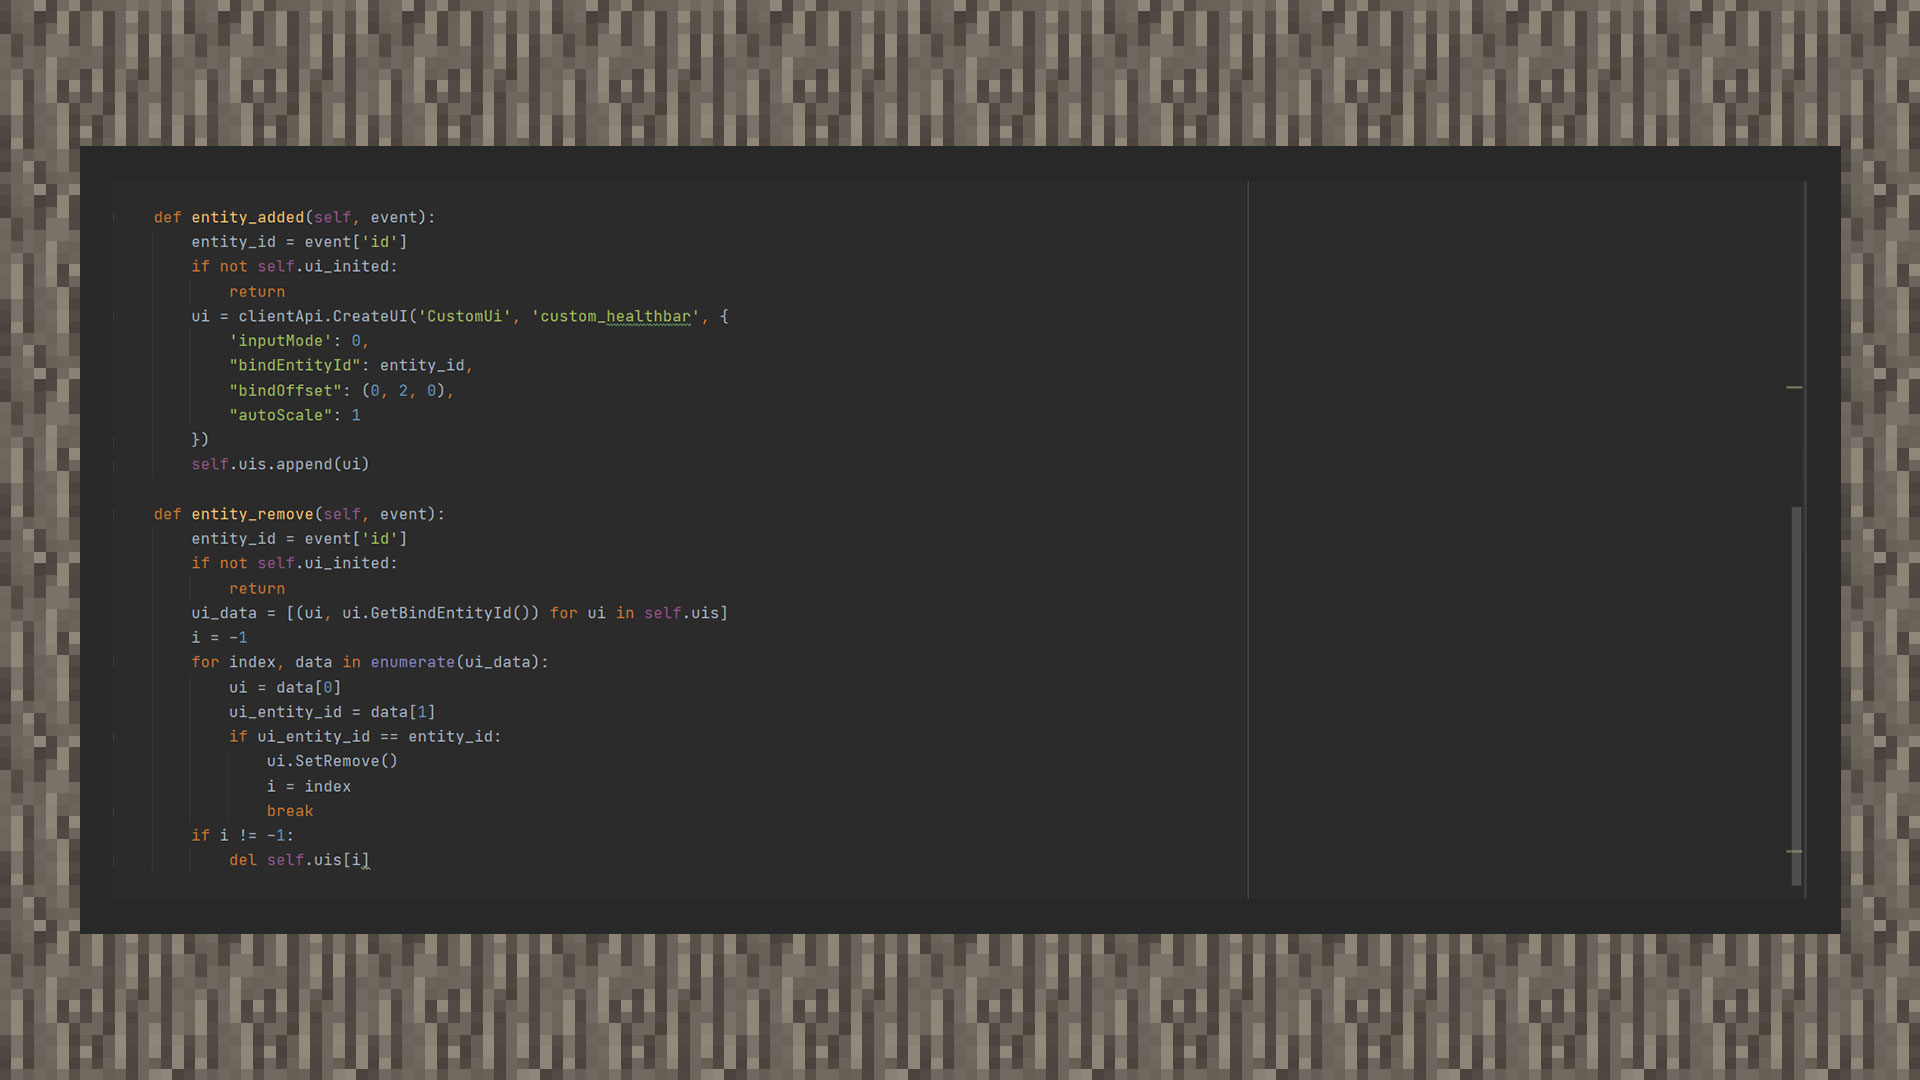Collapse the entity_remove function fold marker
Image resolution: width=1920 pixels, height=1080 pixels.
pos(114,514)
